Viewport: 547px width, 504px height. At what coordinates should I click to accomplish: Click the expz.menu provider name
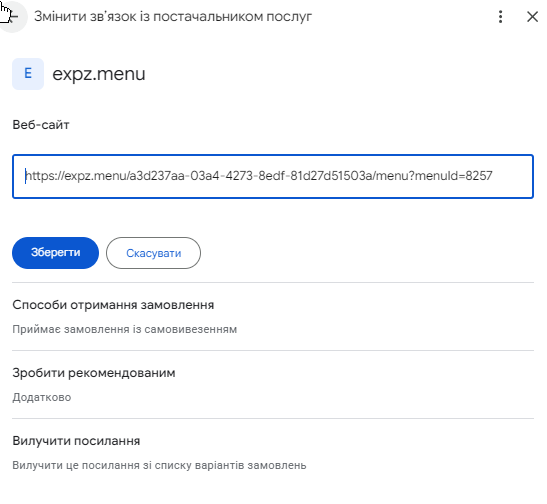click(x=99, y=74)
